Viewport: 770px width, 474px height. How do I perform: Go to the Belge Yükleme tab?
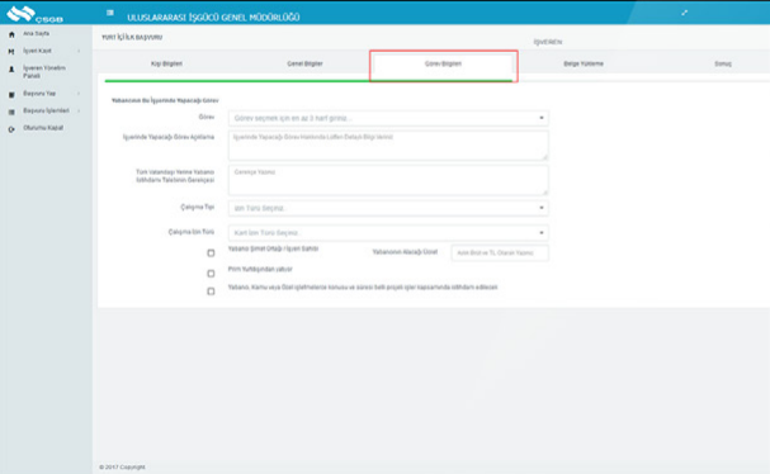(583, 64)
